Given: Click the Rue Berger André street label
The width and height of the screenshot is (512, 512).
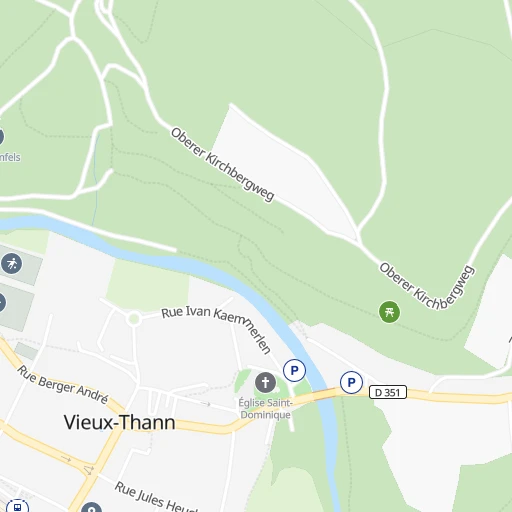Looking at the screenshot, I should pyautogui.click(x=63, y=384).
